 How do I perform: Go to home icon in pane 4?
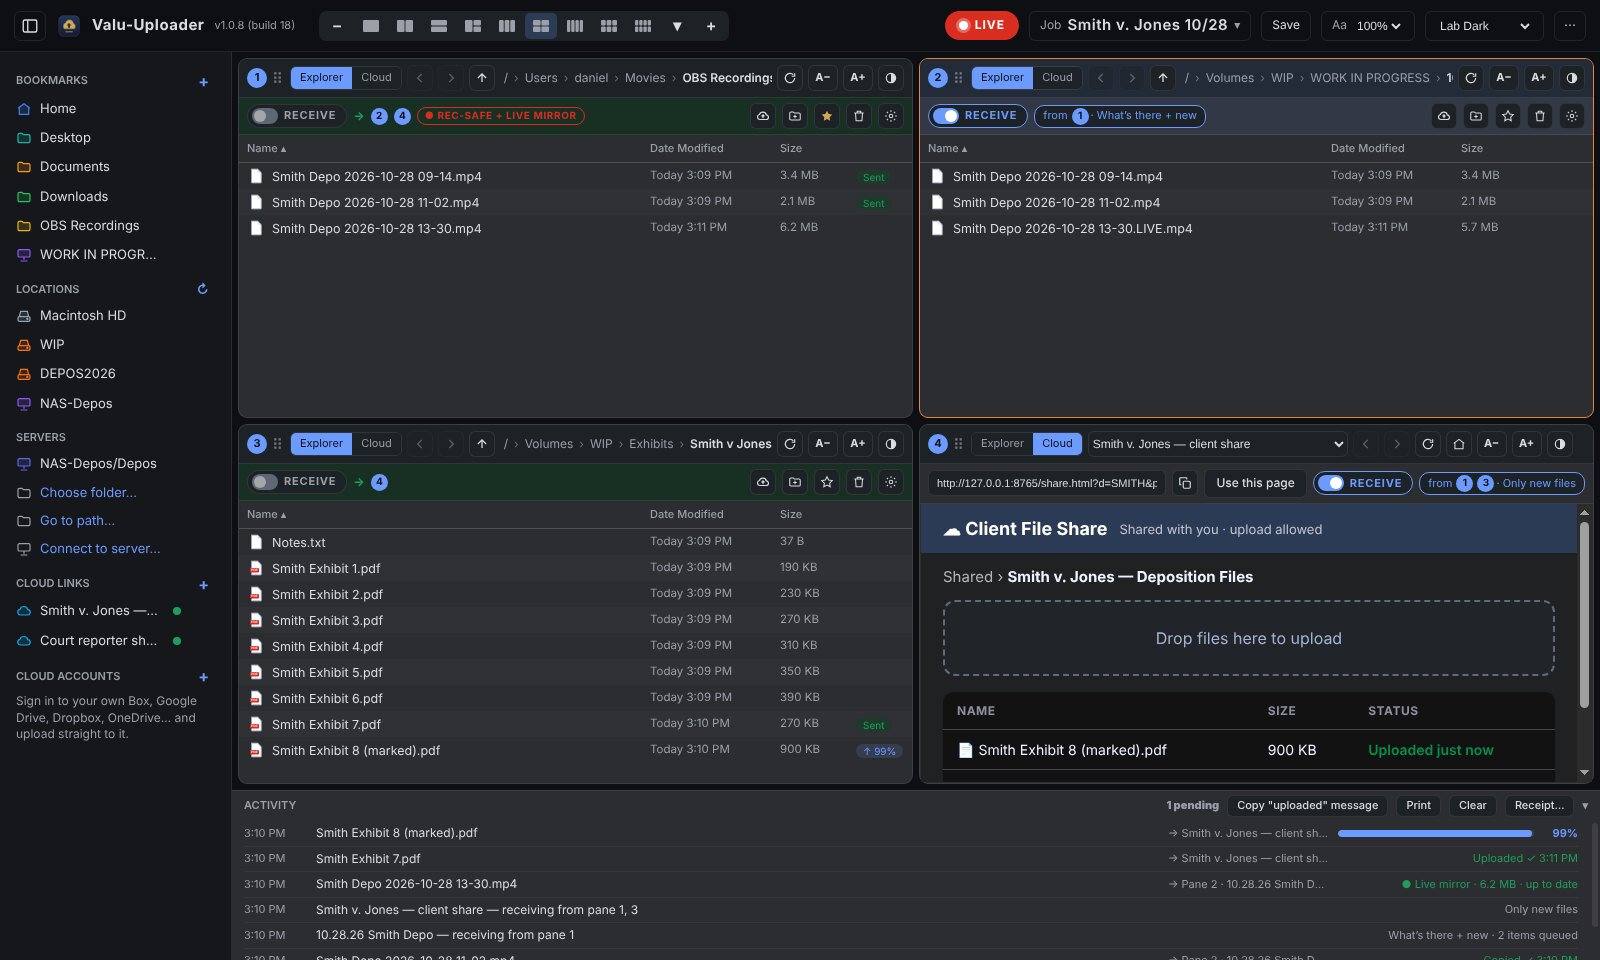click(x=1459, y=444)
